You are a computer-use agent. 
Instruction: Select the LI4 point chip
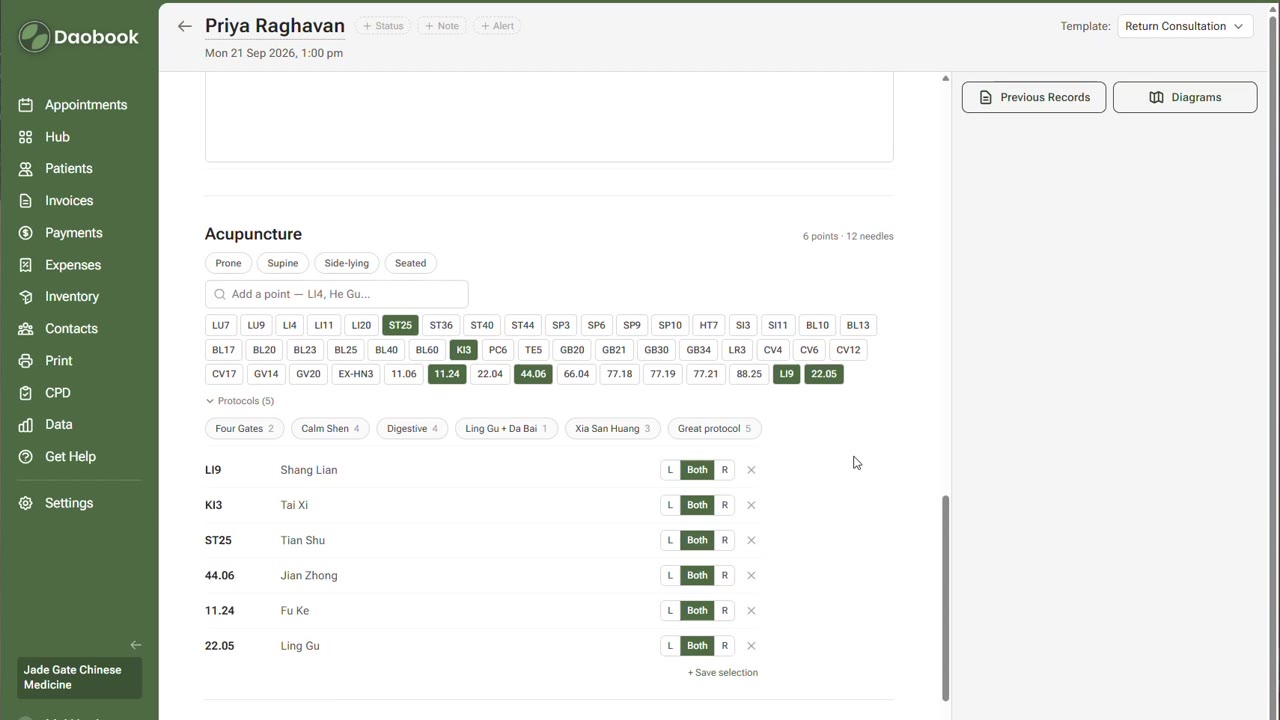pos(289,325)
